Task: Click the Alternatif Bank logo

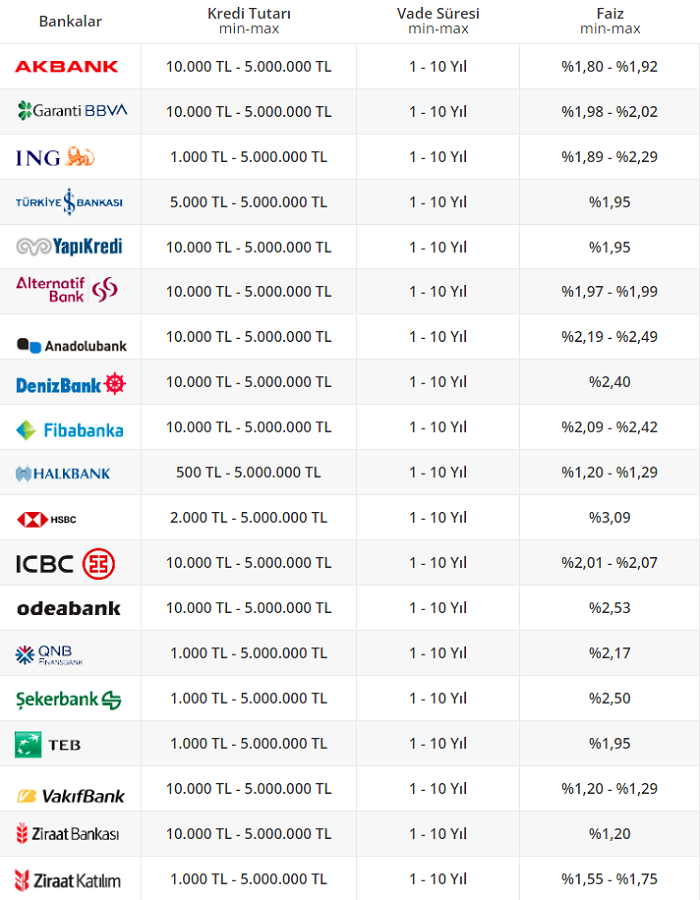Action: point(67,290)
